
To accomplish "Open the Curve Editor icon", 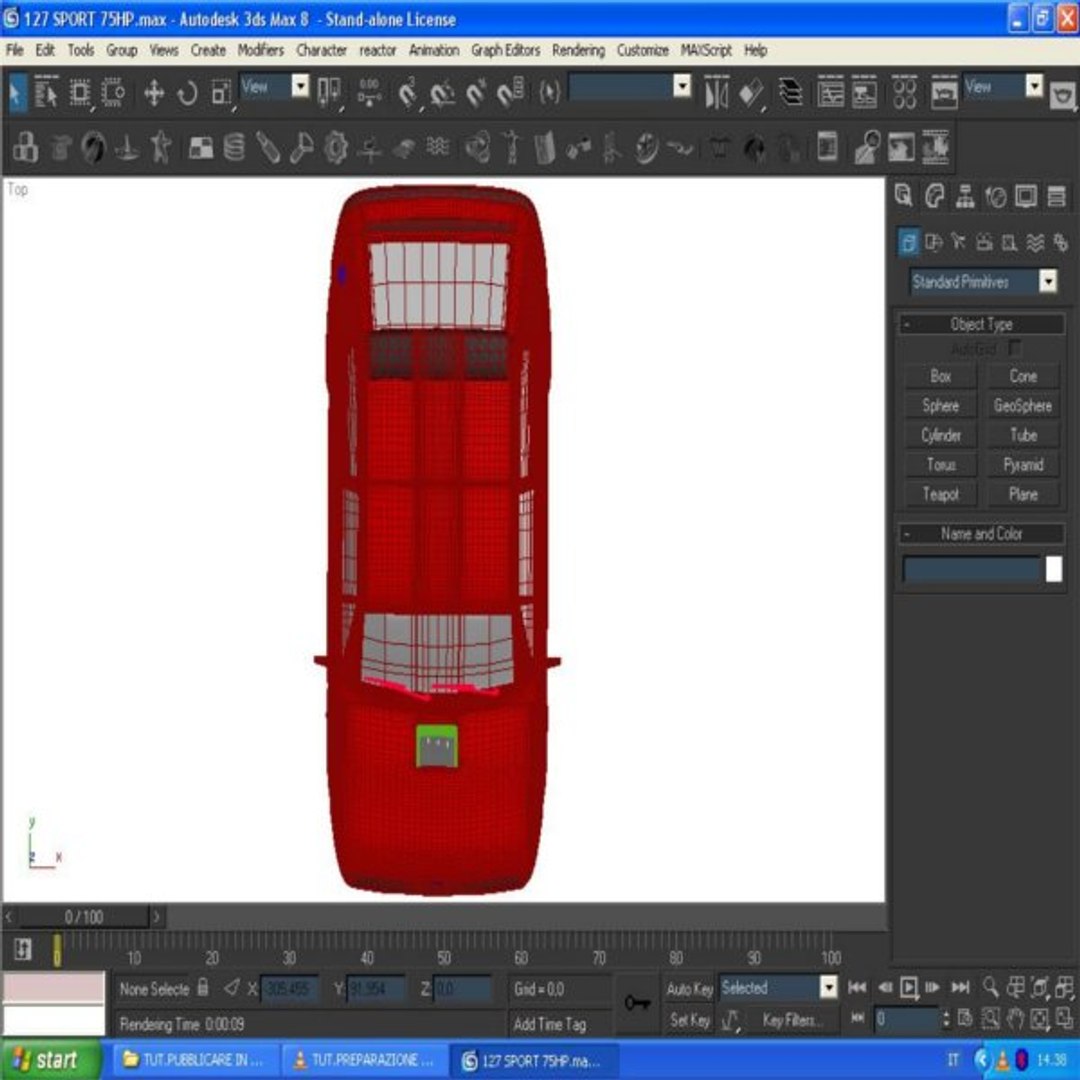I will 831,93.
